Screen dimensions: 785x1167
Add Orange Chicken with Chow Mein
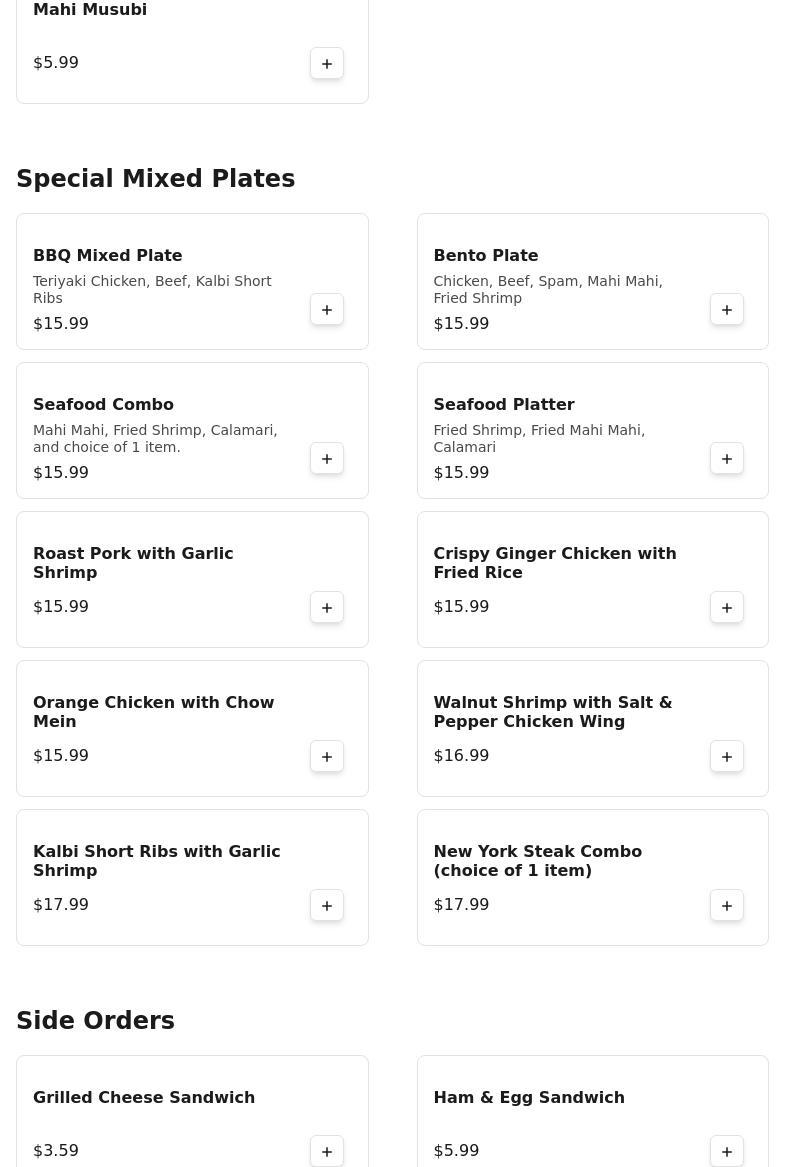click(327, 757)
